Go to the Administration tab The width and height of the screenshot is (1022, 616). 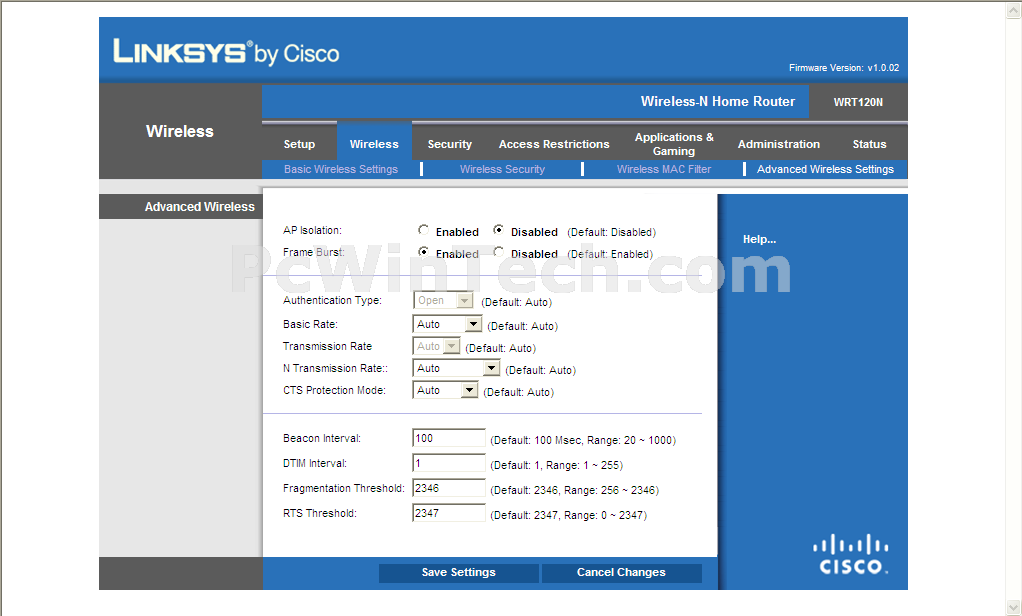(x=779, y=144)
